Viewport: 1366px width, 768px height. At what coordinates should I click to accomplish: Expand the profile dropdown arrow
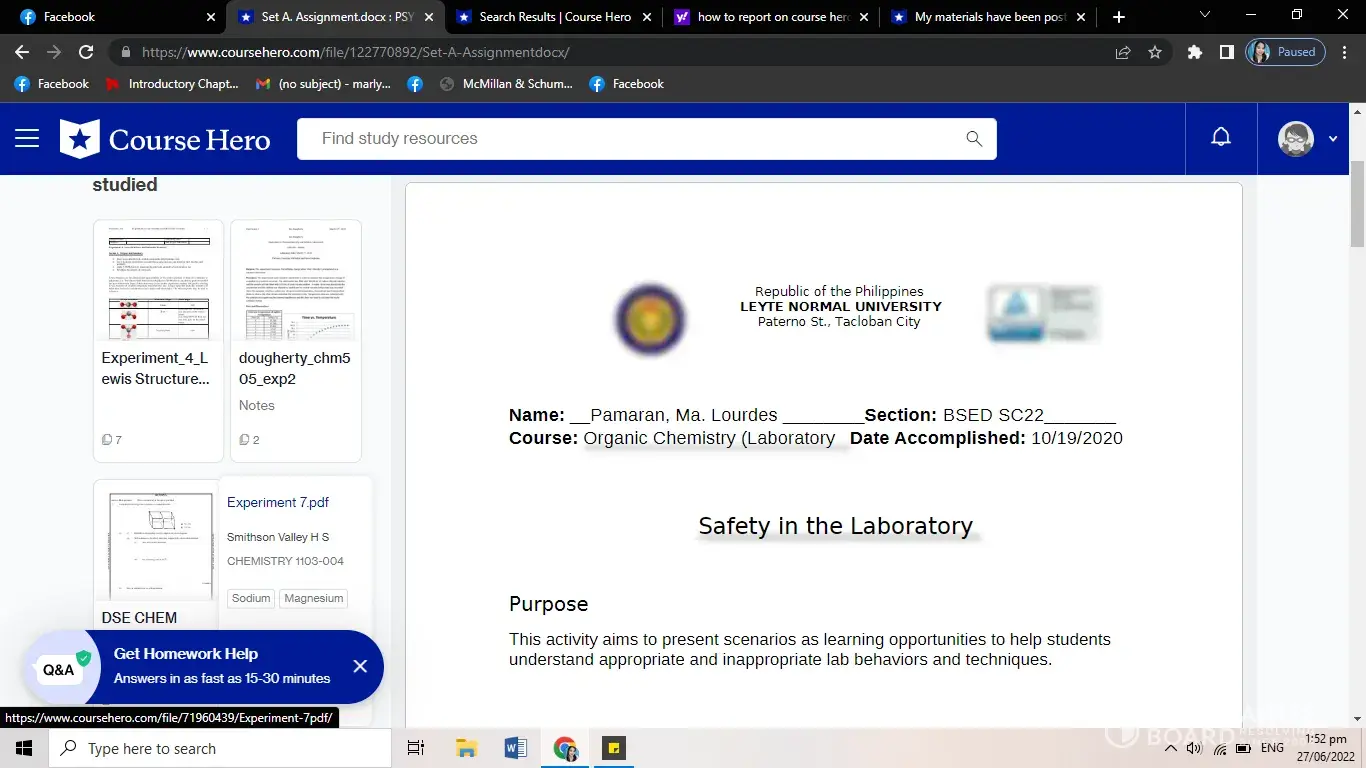(x=1332, y=139)
